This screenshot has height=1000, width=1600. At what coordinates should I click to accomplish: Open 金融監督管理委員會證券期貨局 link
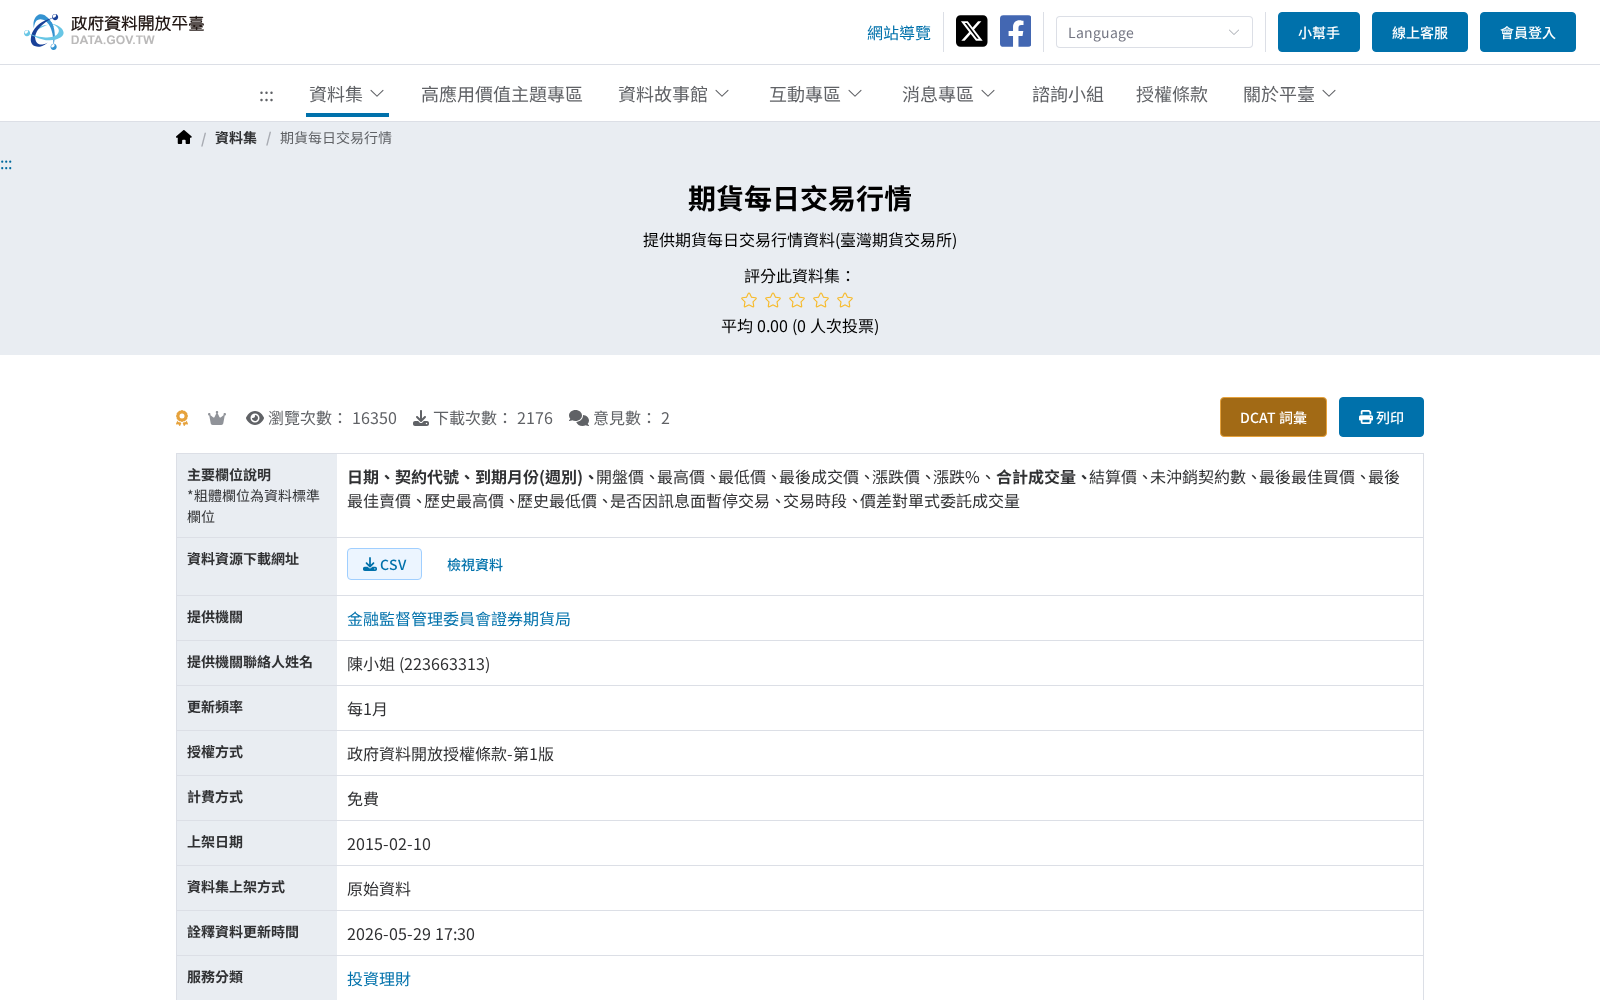coord(459,619)
